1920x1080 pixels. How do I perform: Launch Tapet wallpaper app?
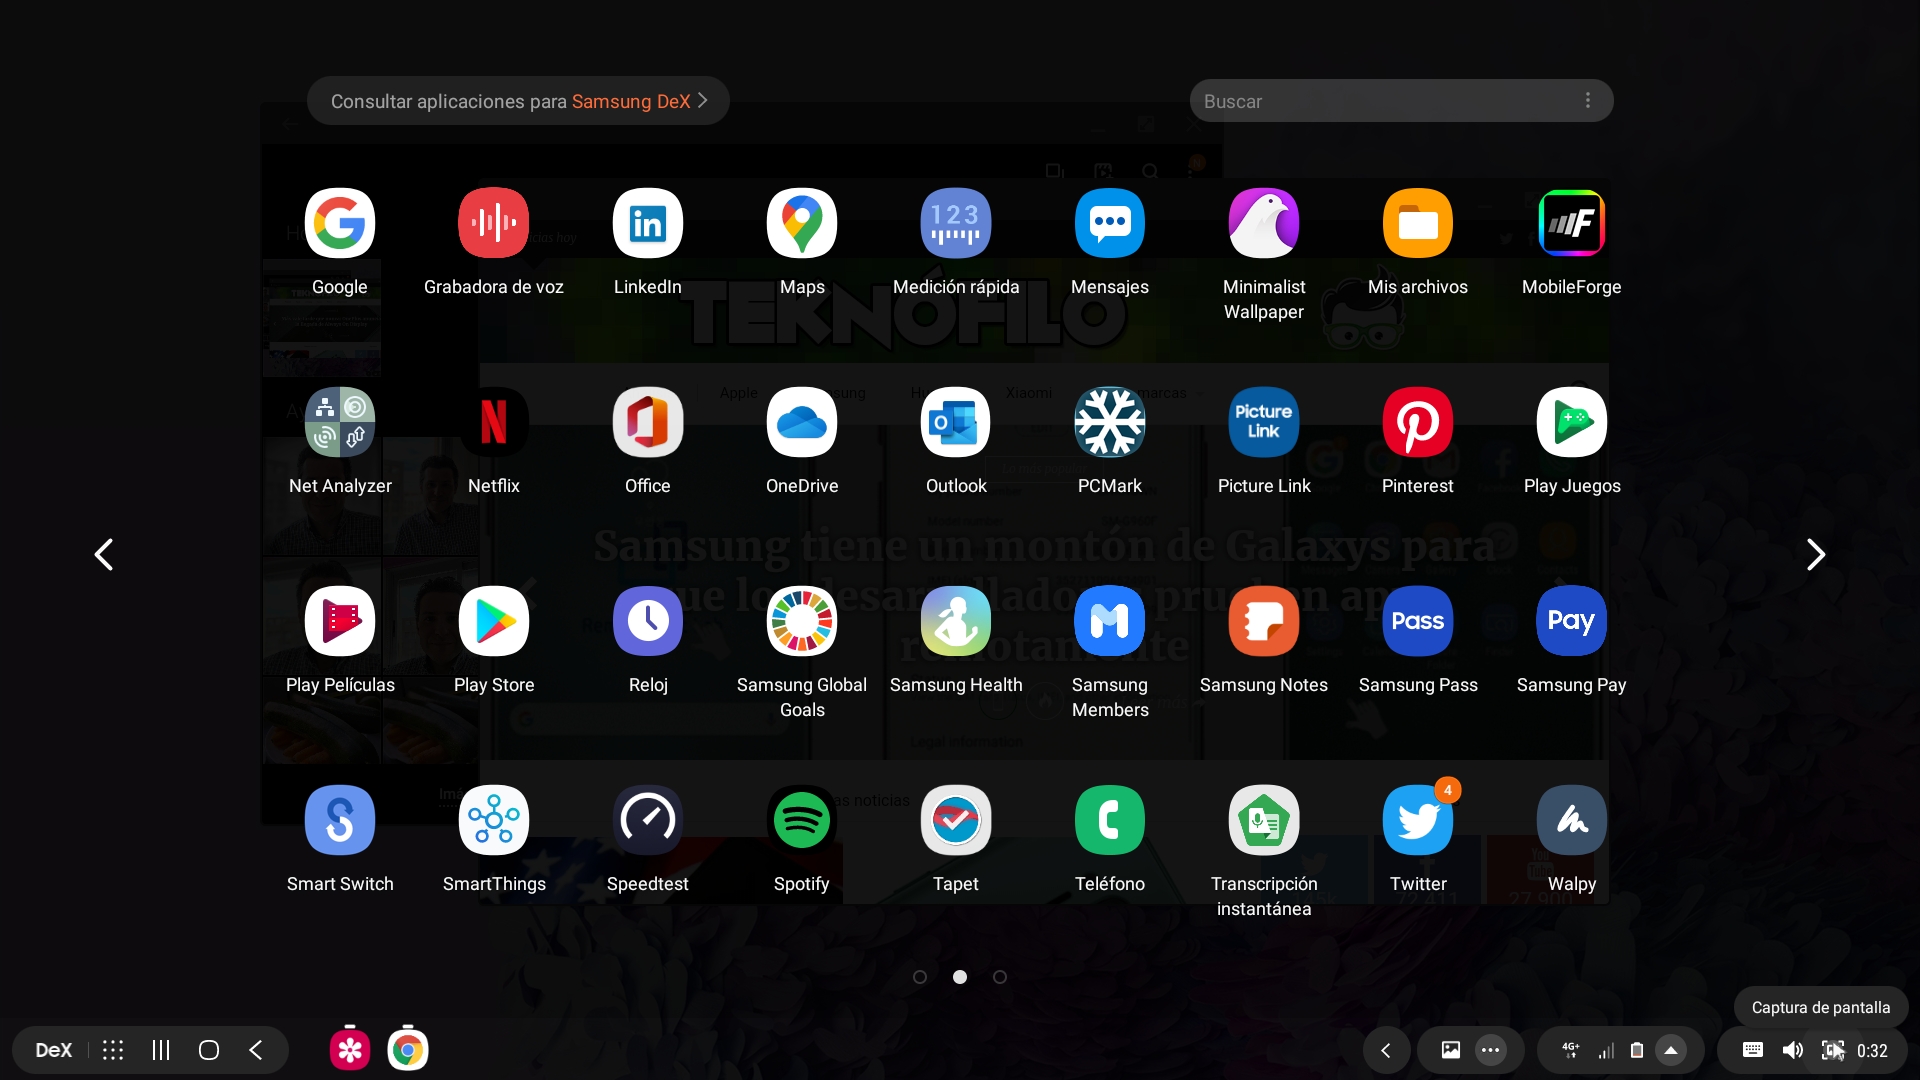[x=956, y=820]
